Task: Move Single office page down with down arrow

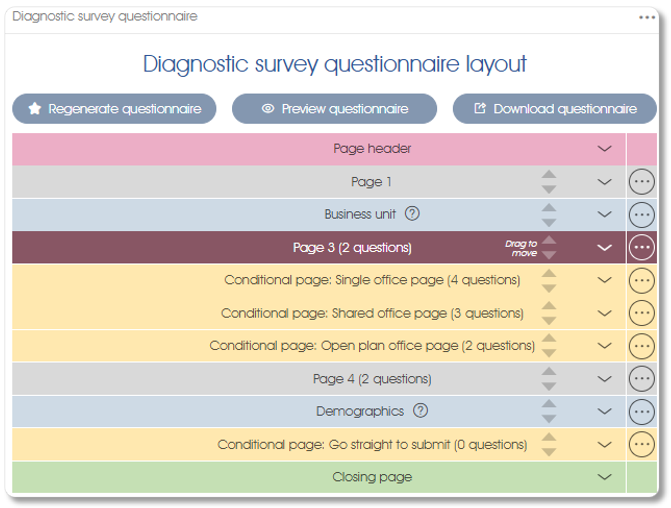Action: (549, 288)
